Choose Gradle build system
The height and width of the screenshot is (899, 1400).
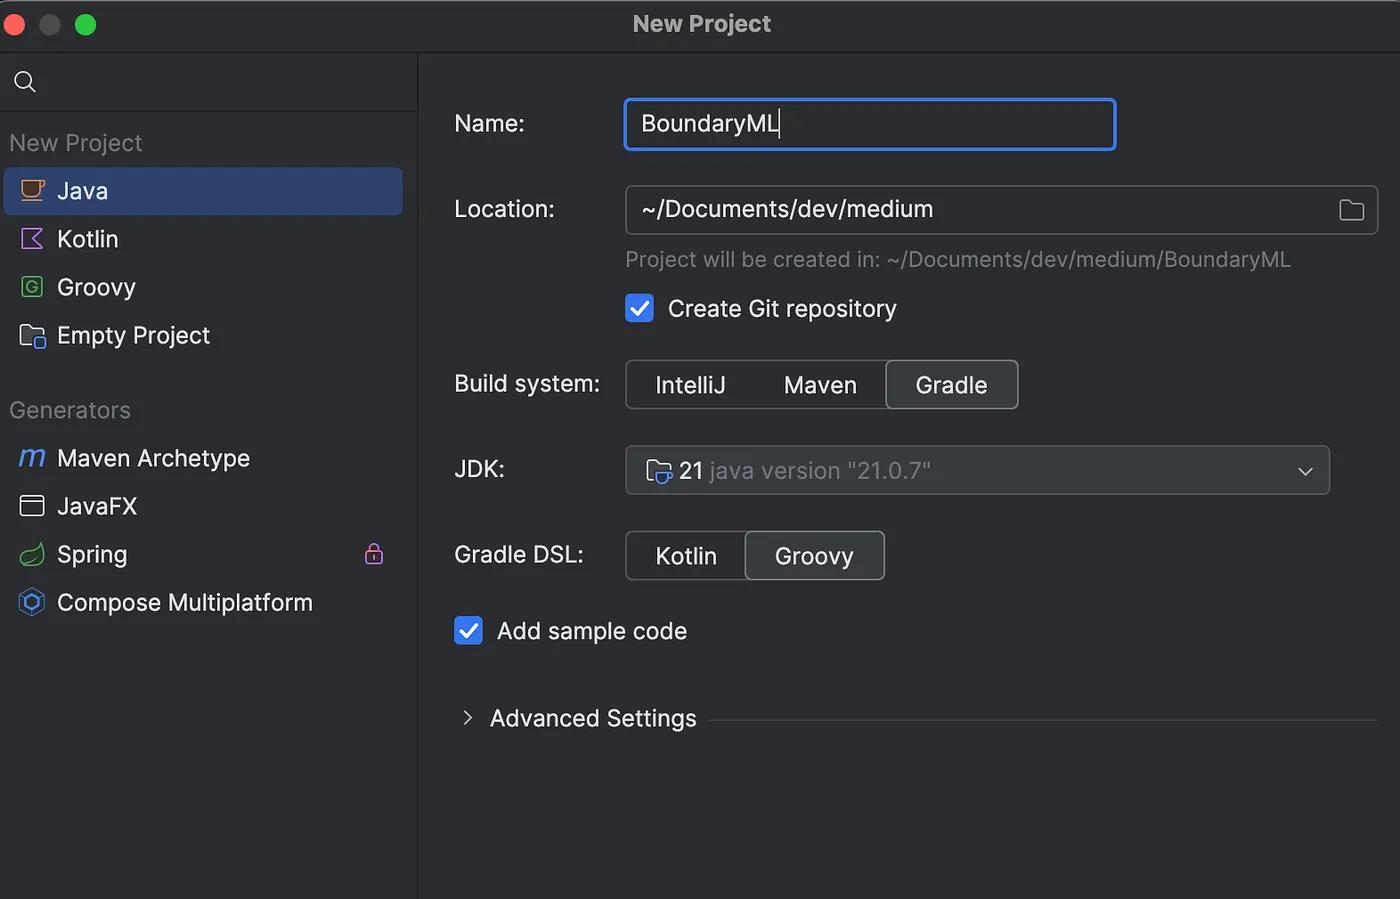(x=952, y=385)
